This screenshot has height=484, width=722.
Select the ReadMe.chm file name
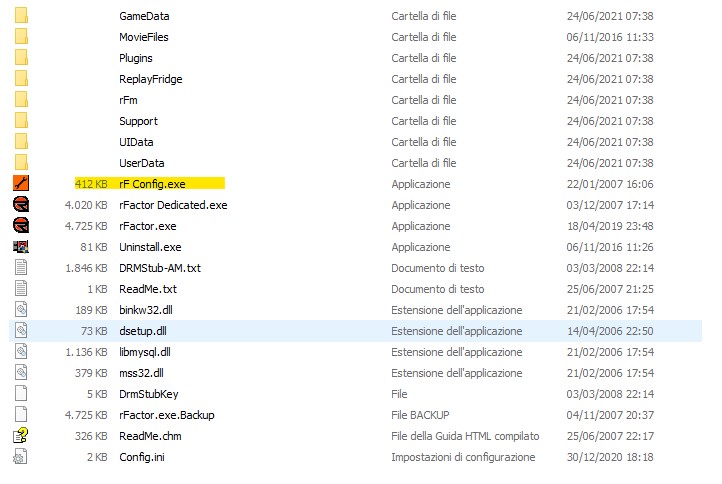pos(150,436)
